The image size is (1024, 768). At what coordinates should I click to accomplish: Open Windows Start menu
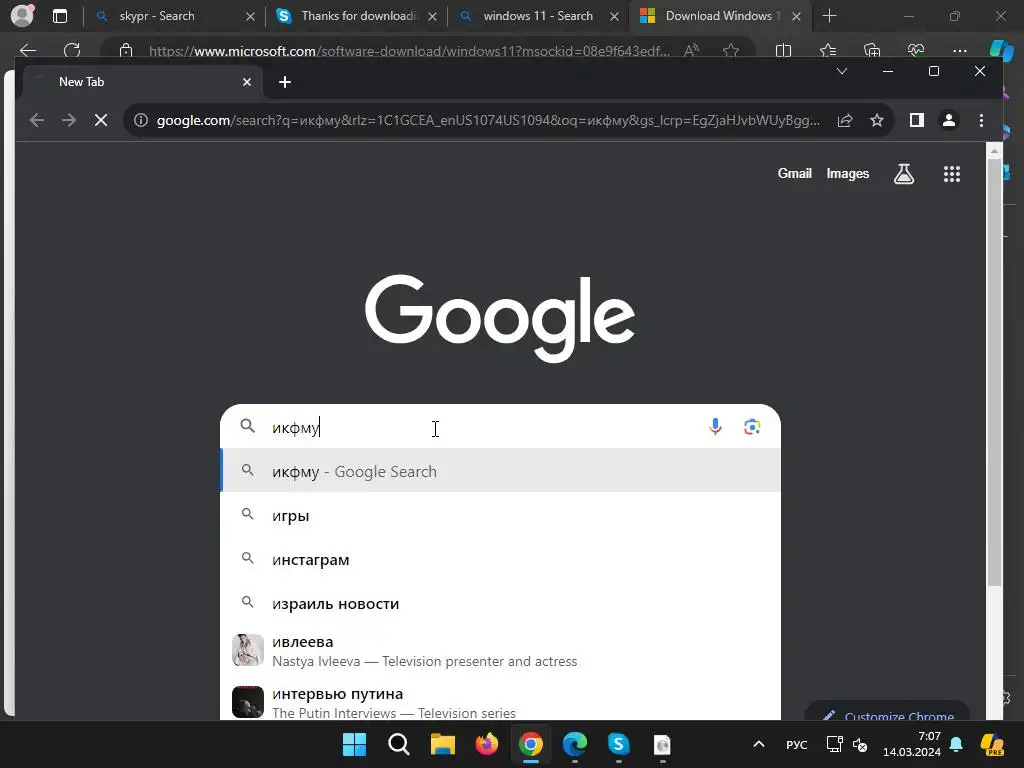(355, 744)
